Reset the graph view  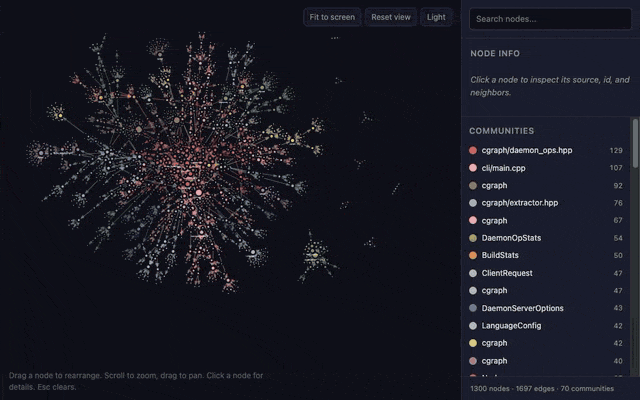click(391, 17)
